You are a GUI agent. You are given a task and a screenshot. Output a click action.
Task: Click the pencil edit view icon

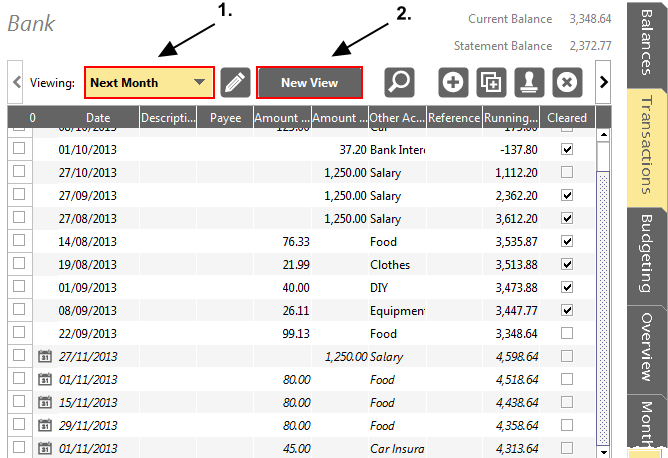click(235, 82)
